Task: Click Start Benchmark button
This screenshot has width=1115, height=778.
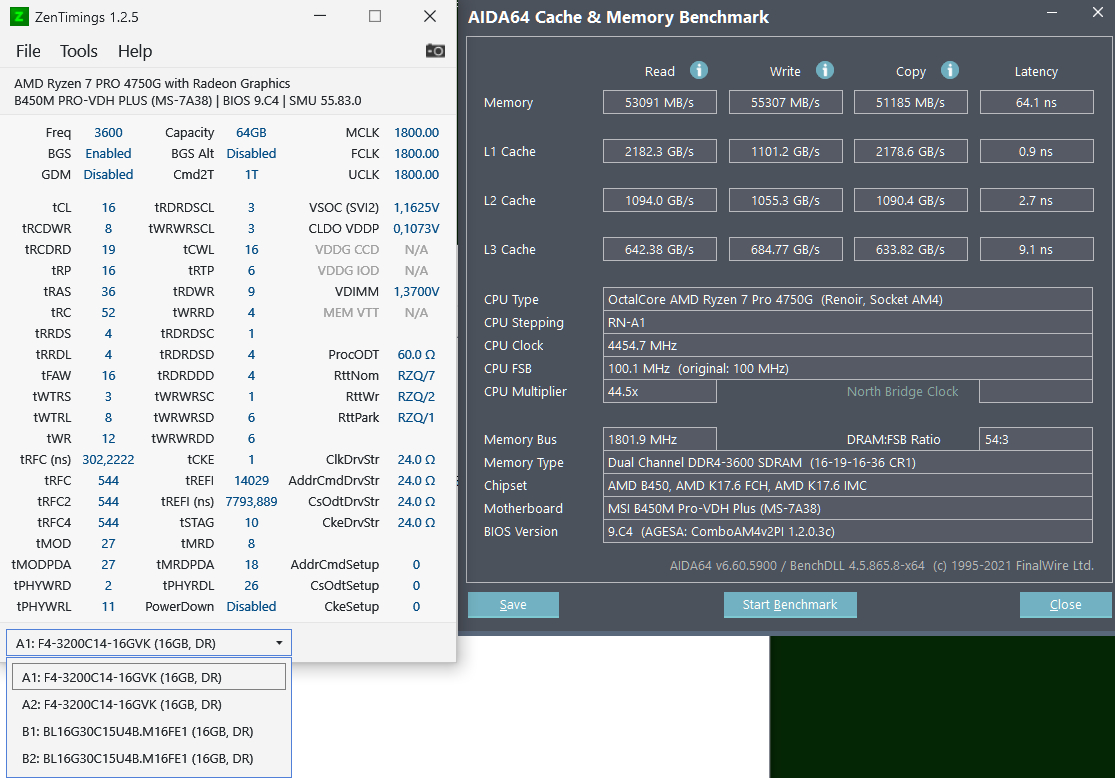Action: coord(790,604)
